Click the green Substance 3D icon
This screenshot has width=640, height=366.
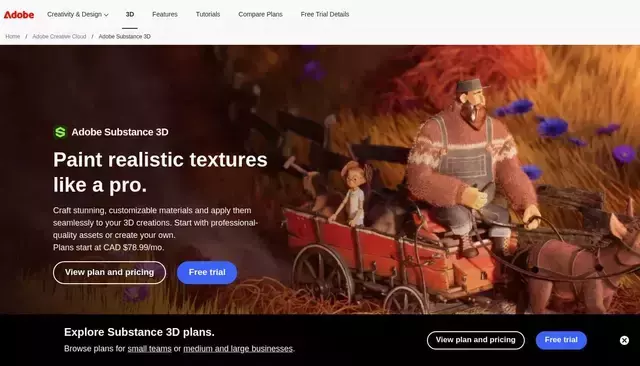pyautogui.click(x=60, y=132)
